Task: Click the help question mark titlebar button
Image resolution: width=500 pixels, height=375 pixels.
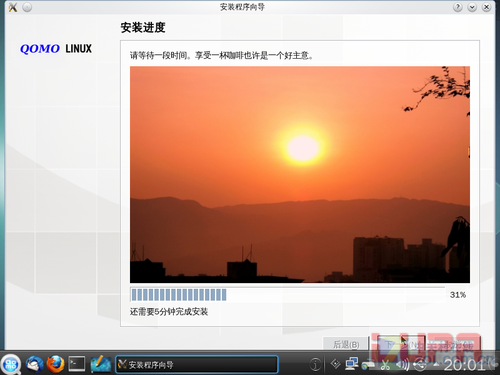Action: coord(458,7)
